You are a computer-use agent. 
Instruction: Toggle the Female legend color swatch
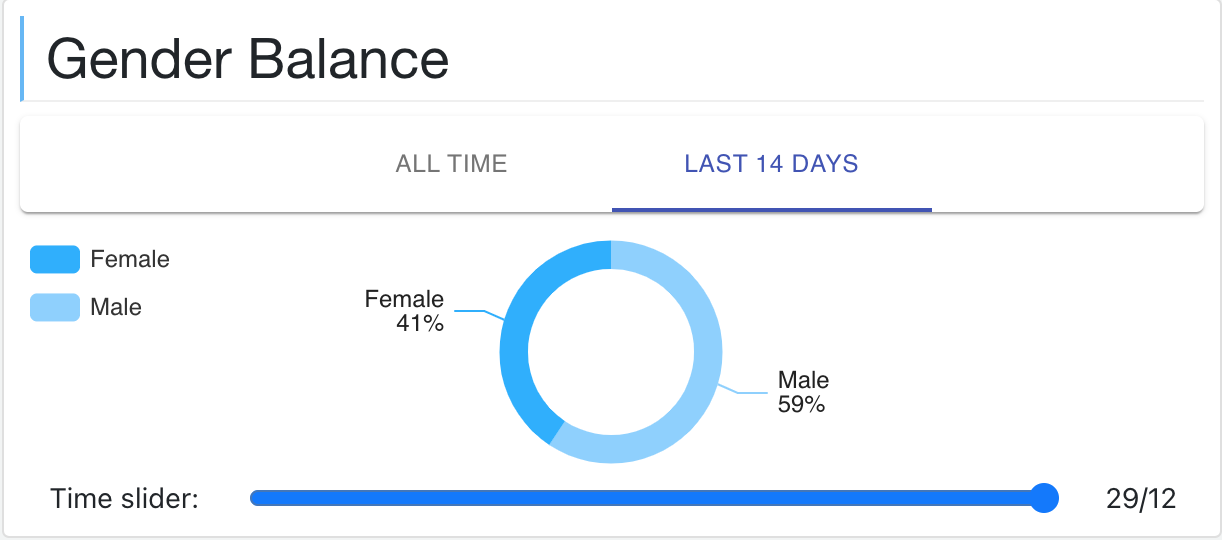point(55,260)
